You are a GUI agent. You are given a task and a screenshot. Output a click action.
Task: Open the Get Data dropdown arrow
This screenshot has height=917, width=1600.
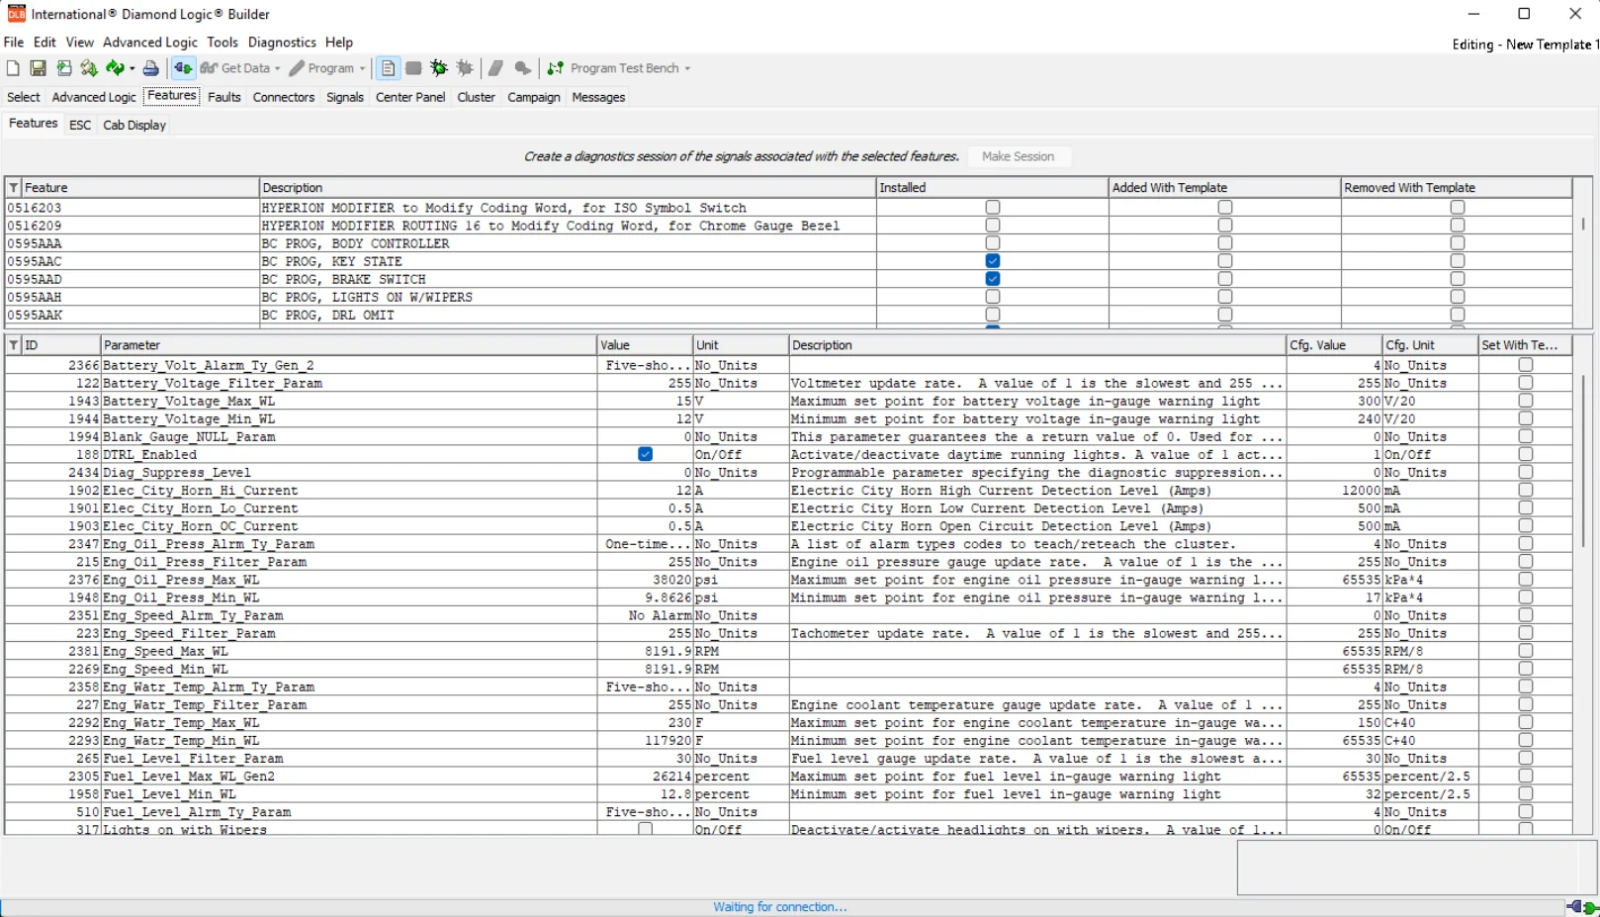click(278, 69)
